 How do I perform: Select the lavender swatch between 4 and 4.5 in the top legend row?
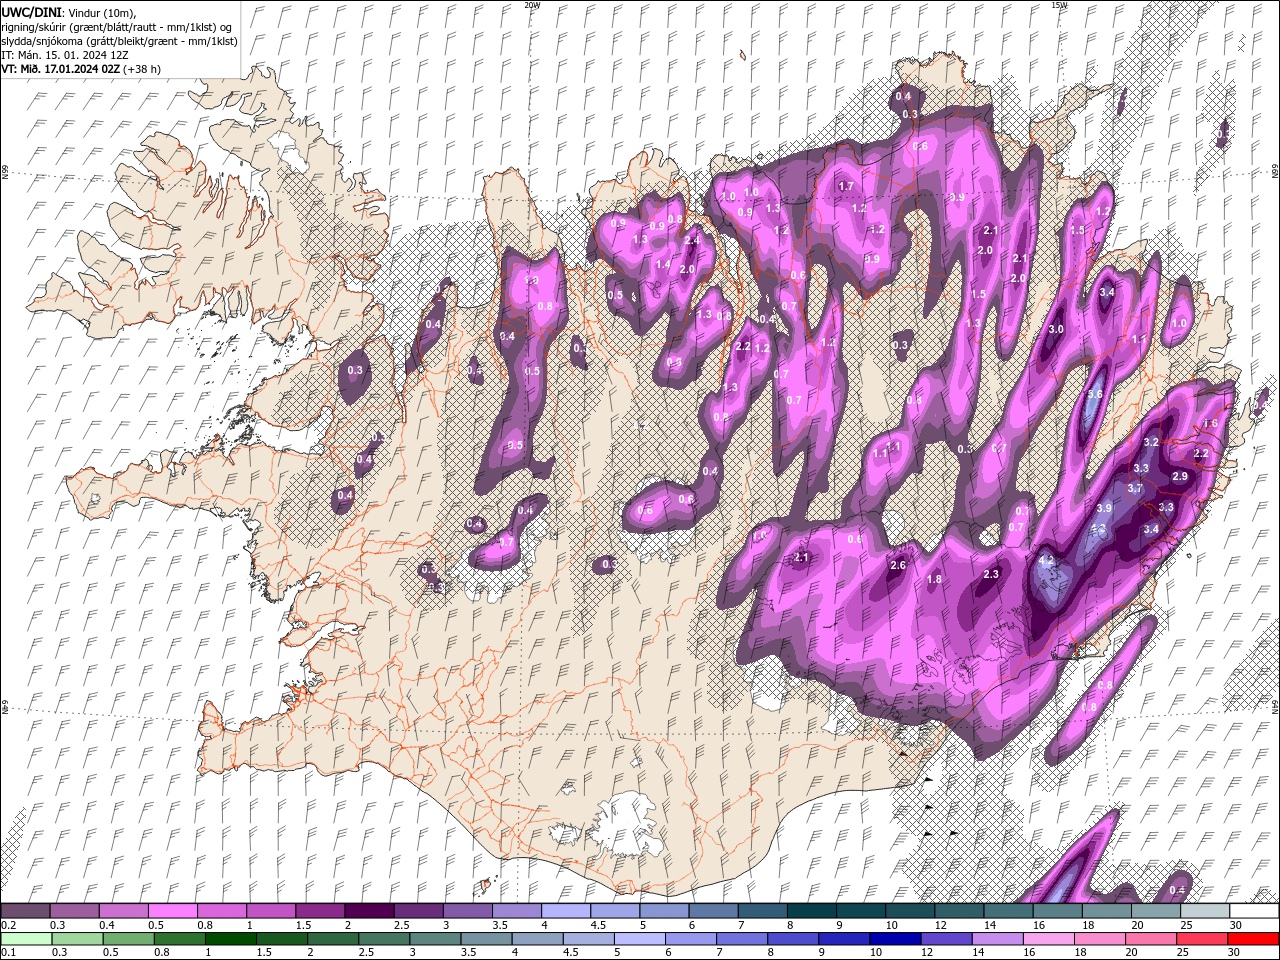tap(566, 911)
